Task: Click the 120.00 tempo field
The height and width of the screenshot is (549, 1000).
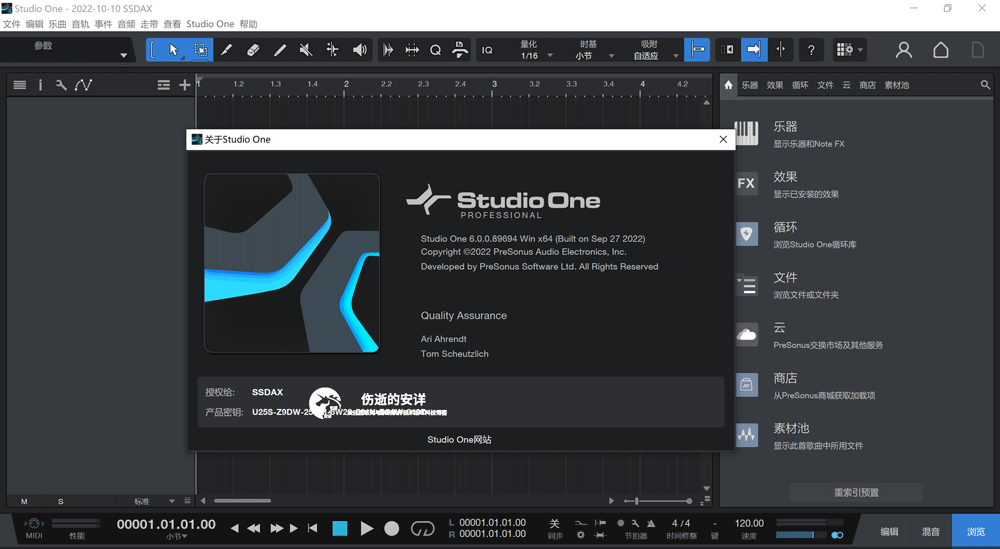Action: (x=749, y=523)
